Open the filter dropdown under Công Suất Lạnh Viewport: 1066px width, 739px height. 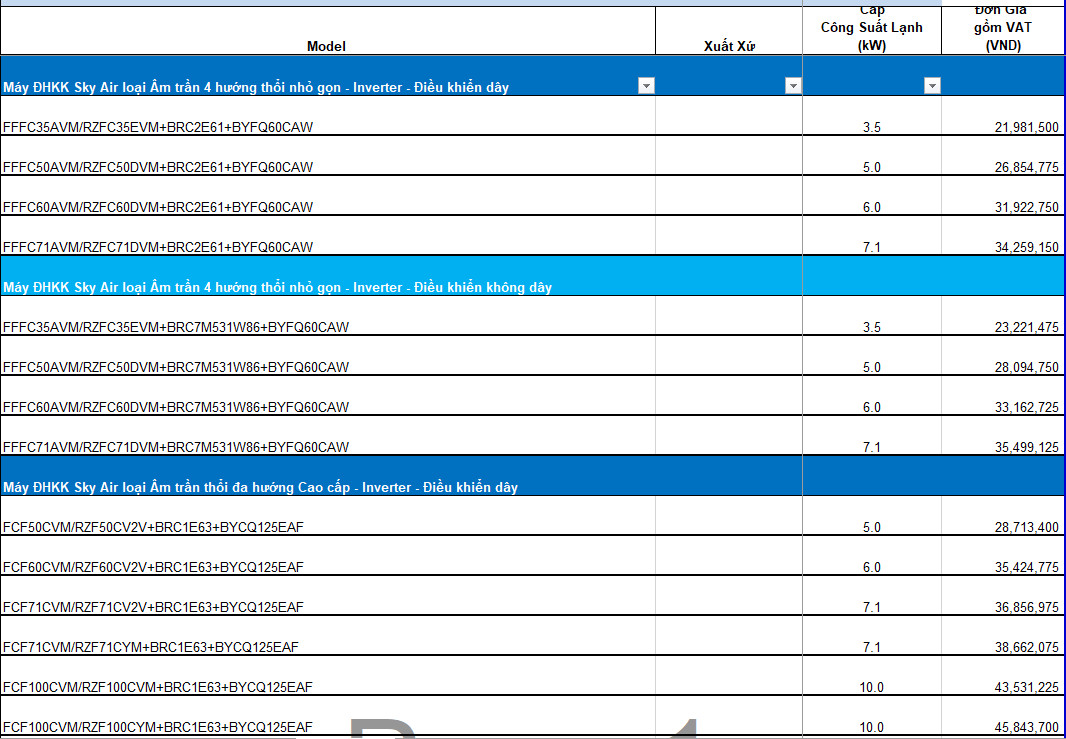pos(932,86)
